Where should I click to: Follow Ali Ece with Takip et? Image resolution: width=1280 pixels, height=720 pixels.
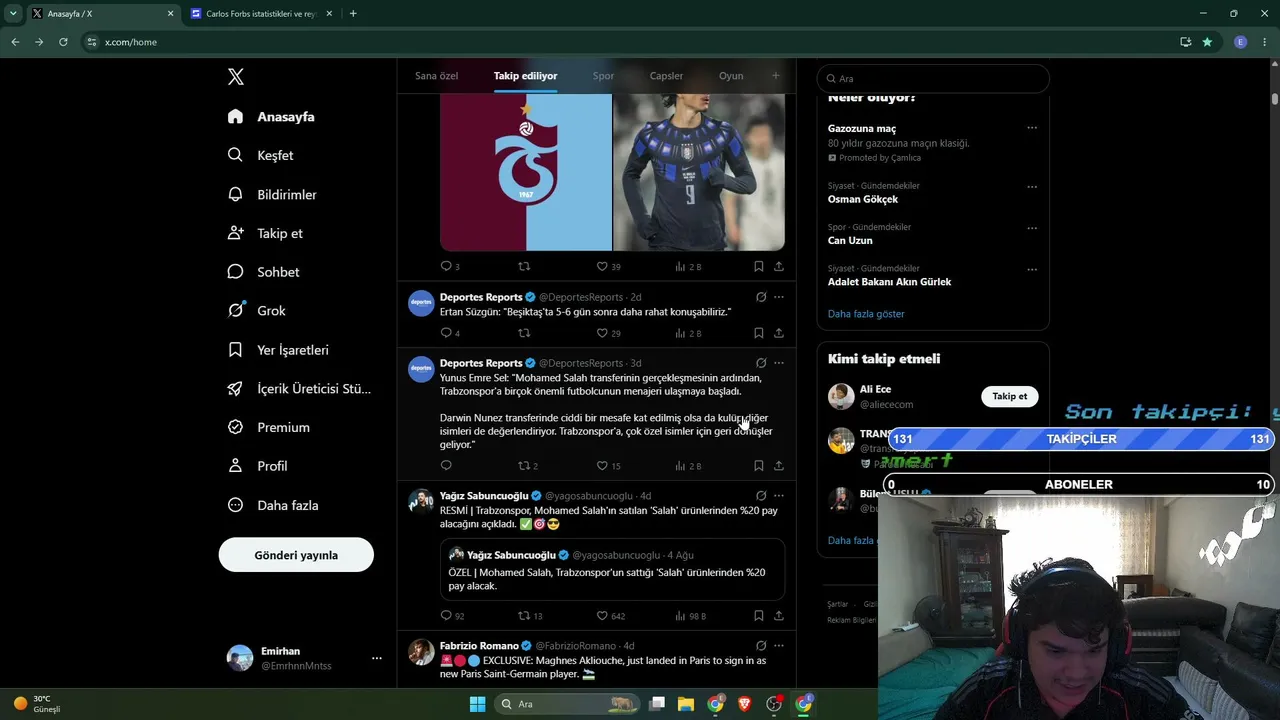pos(1010,396)
